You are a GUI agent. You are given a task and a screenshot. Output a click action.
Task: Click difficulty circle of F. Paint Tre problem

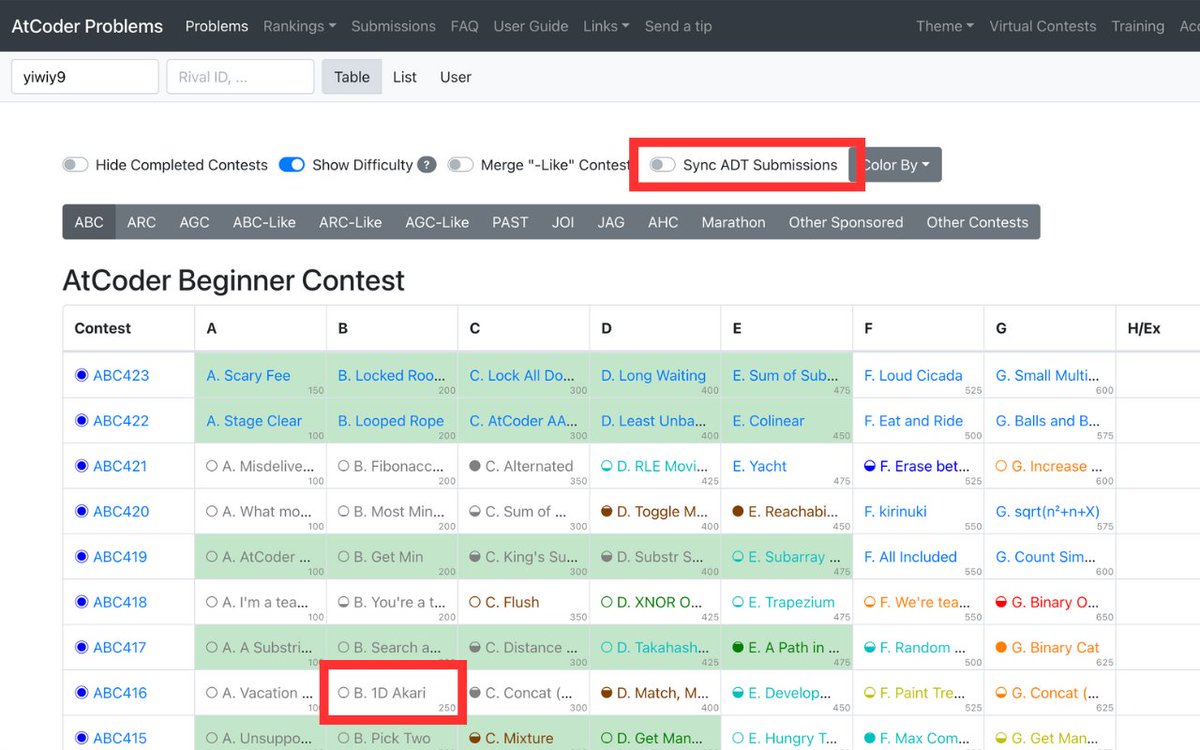tap(870, 693)
